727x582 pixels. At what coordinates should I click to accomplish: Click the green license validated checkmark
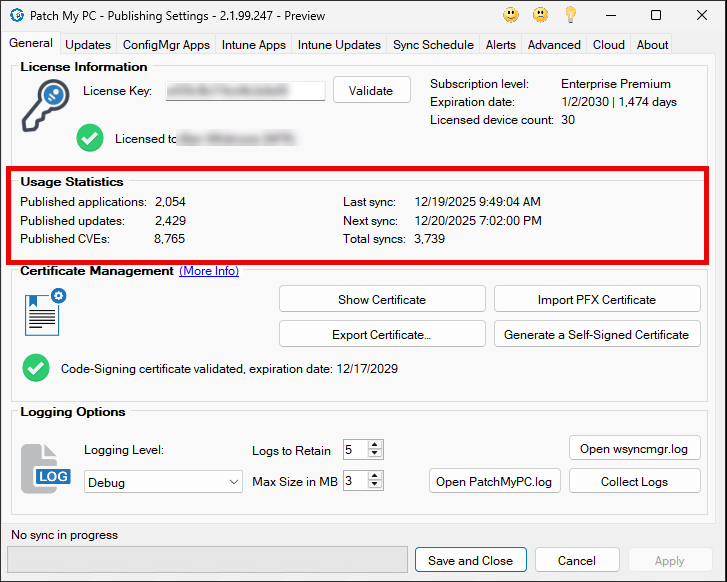point(90,139)
